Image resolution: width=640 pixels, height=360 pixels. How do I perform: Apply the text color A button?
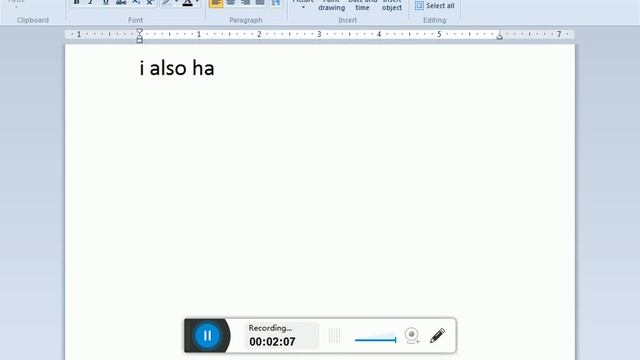(x=187, y=3)
